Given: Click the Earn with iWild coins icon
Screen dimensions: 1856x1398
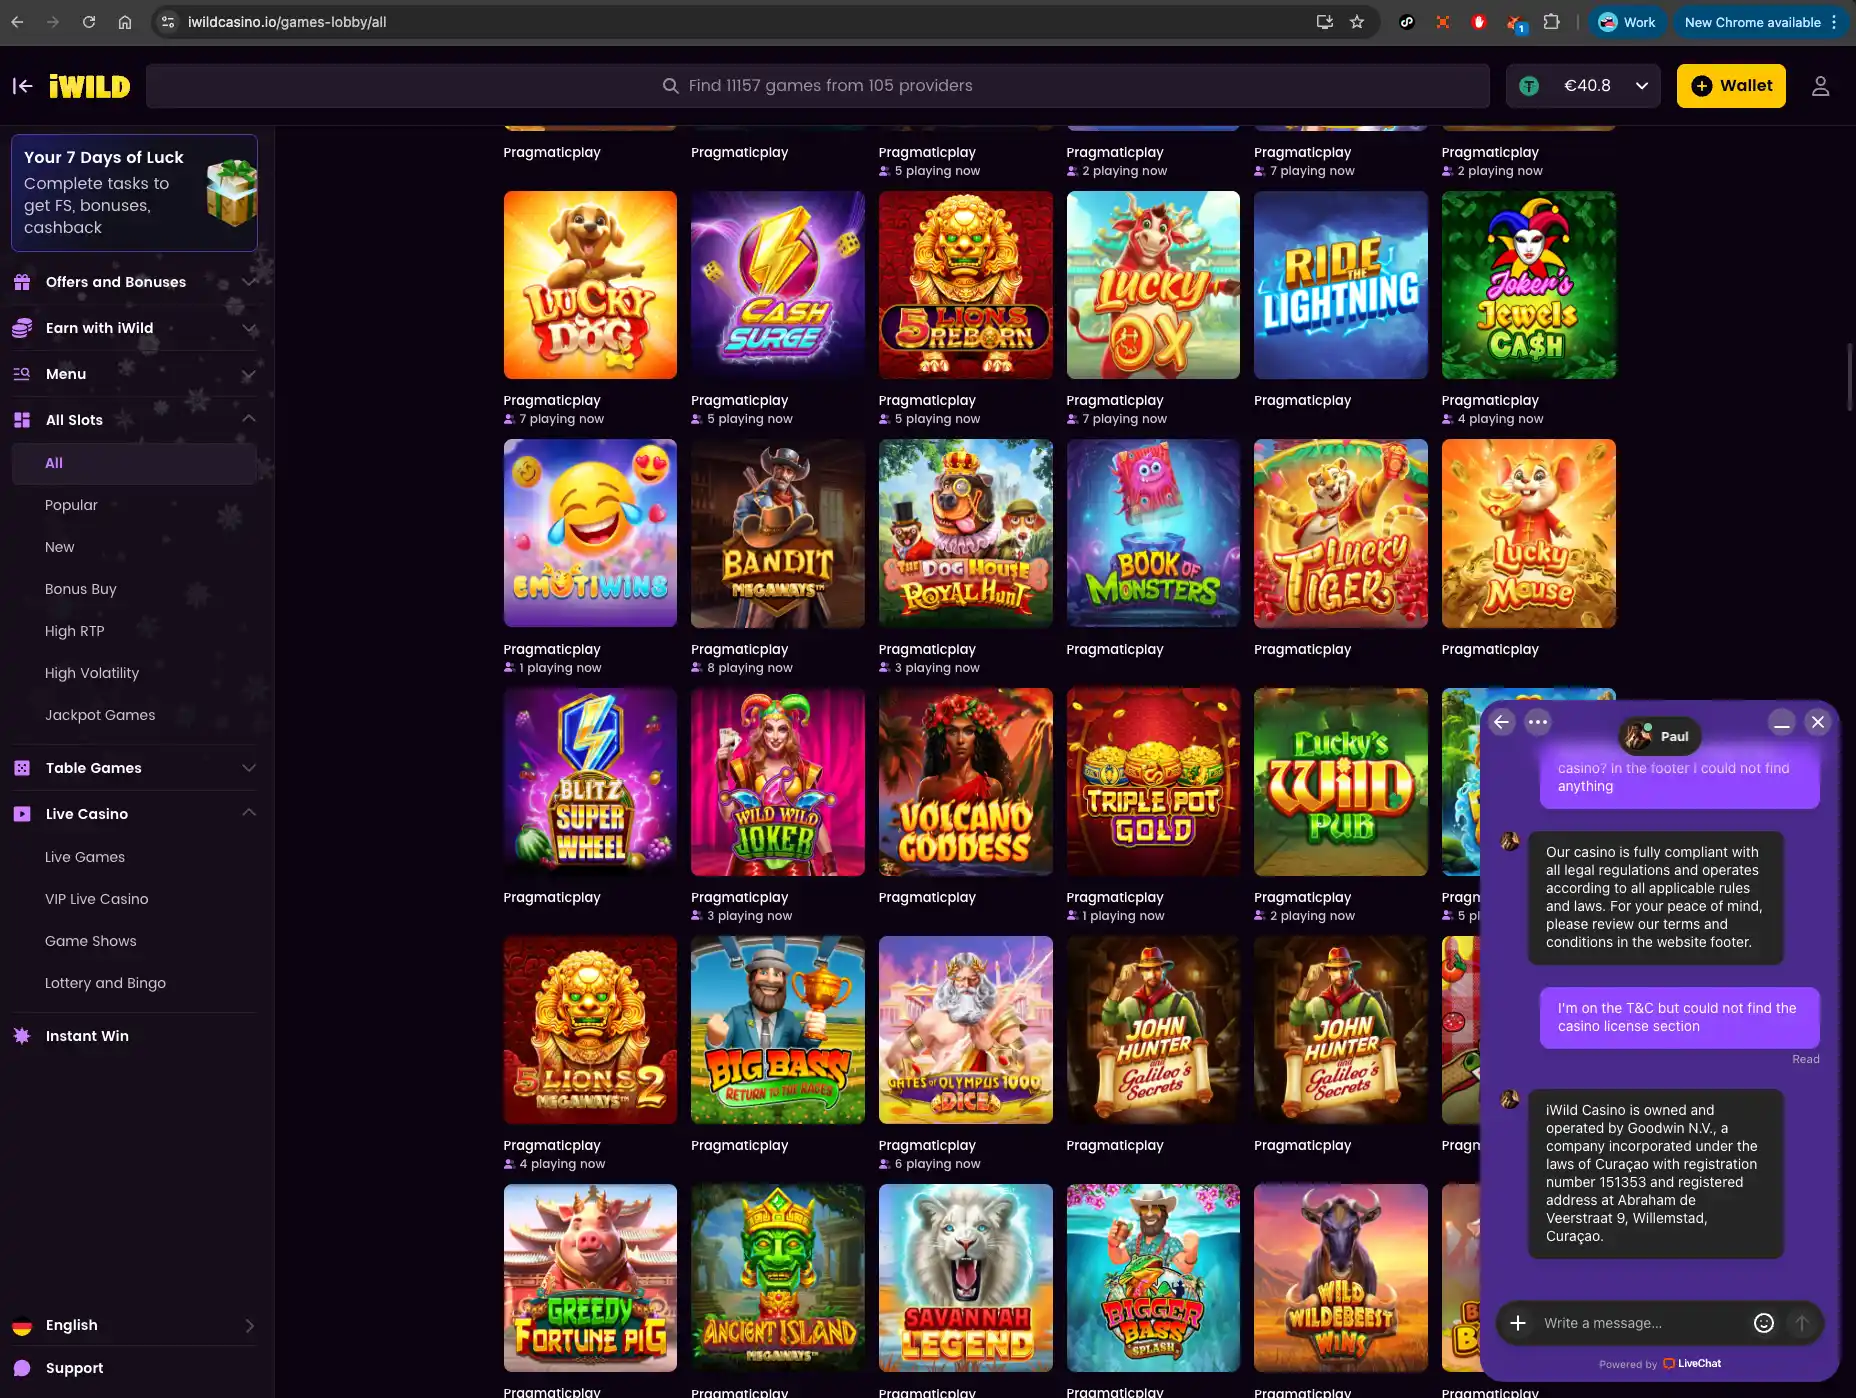Looking at the screenshot, I should coord(22,328).
